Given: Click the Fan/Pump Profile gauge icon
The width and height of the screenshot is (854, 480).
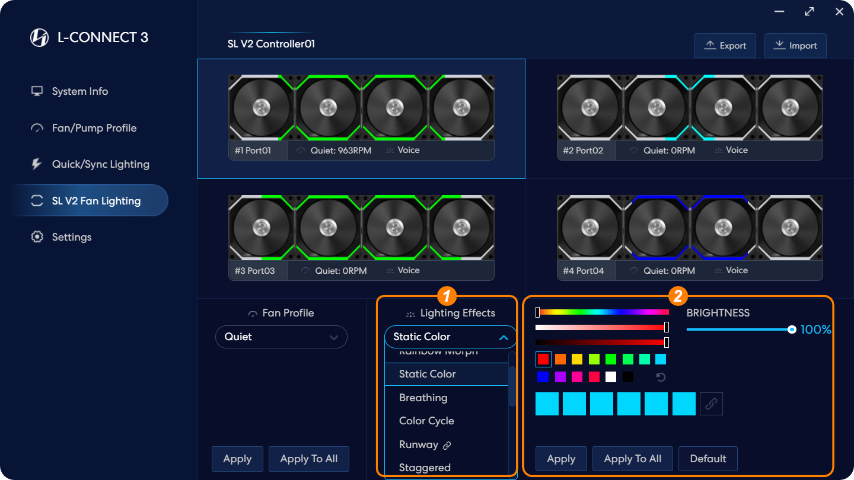Looking at the screenshot, I should [x=37, y=128].
